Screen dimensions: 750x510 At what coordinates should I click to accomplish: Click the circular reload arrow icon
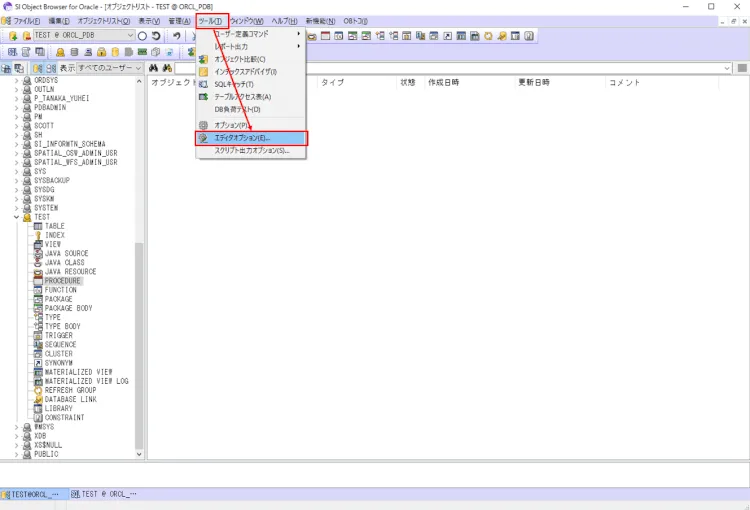click(x=156, y=36)
